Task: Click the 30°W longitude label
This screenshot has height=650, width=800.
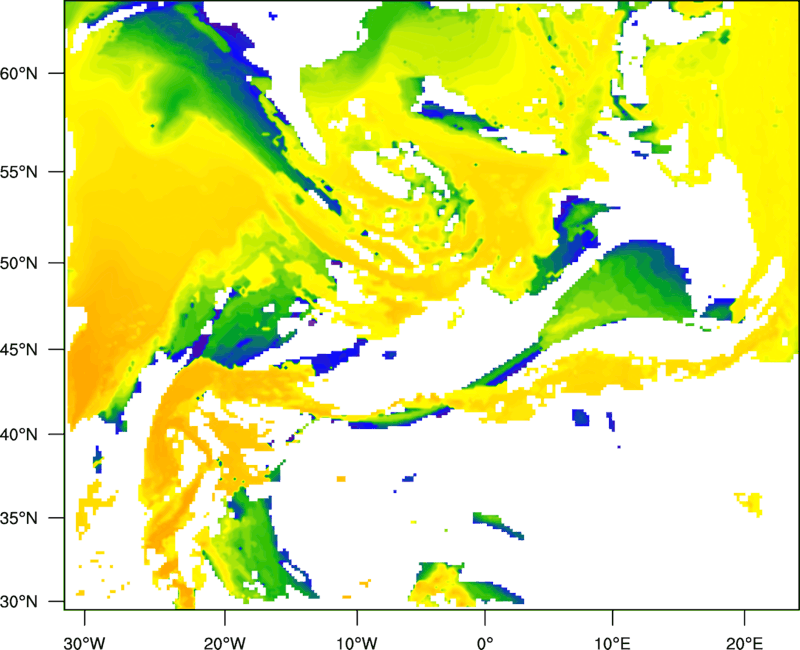Action: (85, 643)
